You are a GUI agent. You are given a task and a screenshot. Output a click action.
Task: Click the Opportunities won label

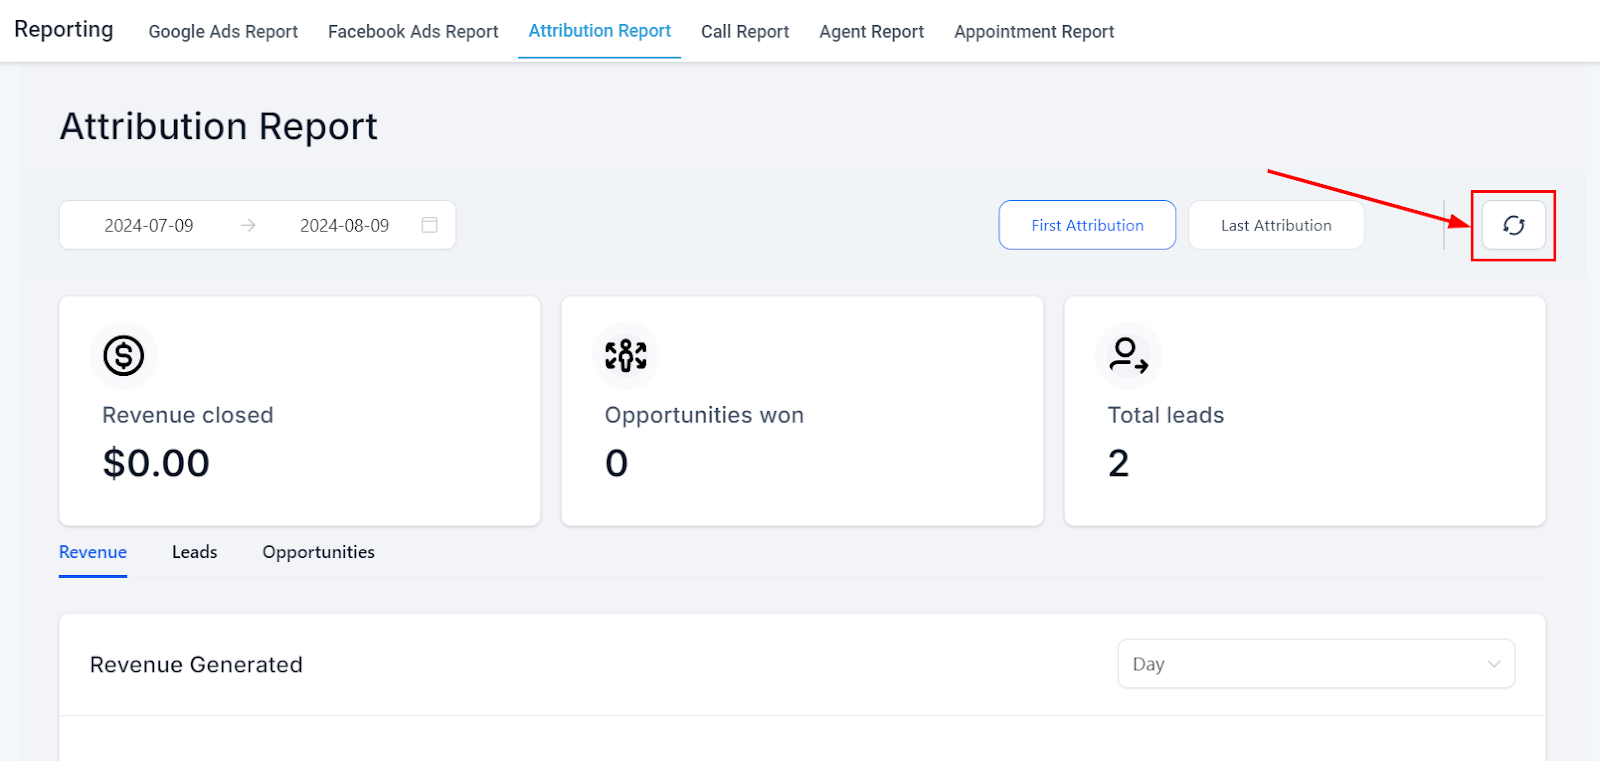[x=704, y=415]
